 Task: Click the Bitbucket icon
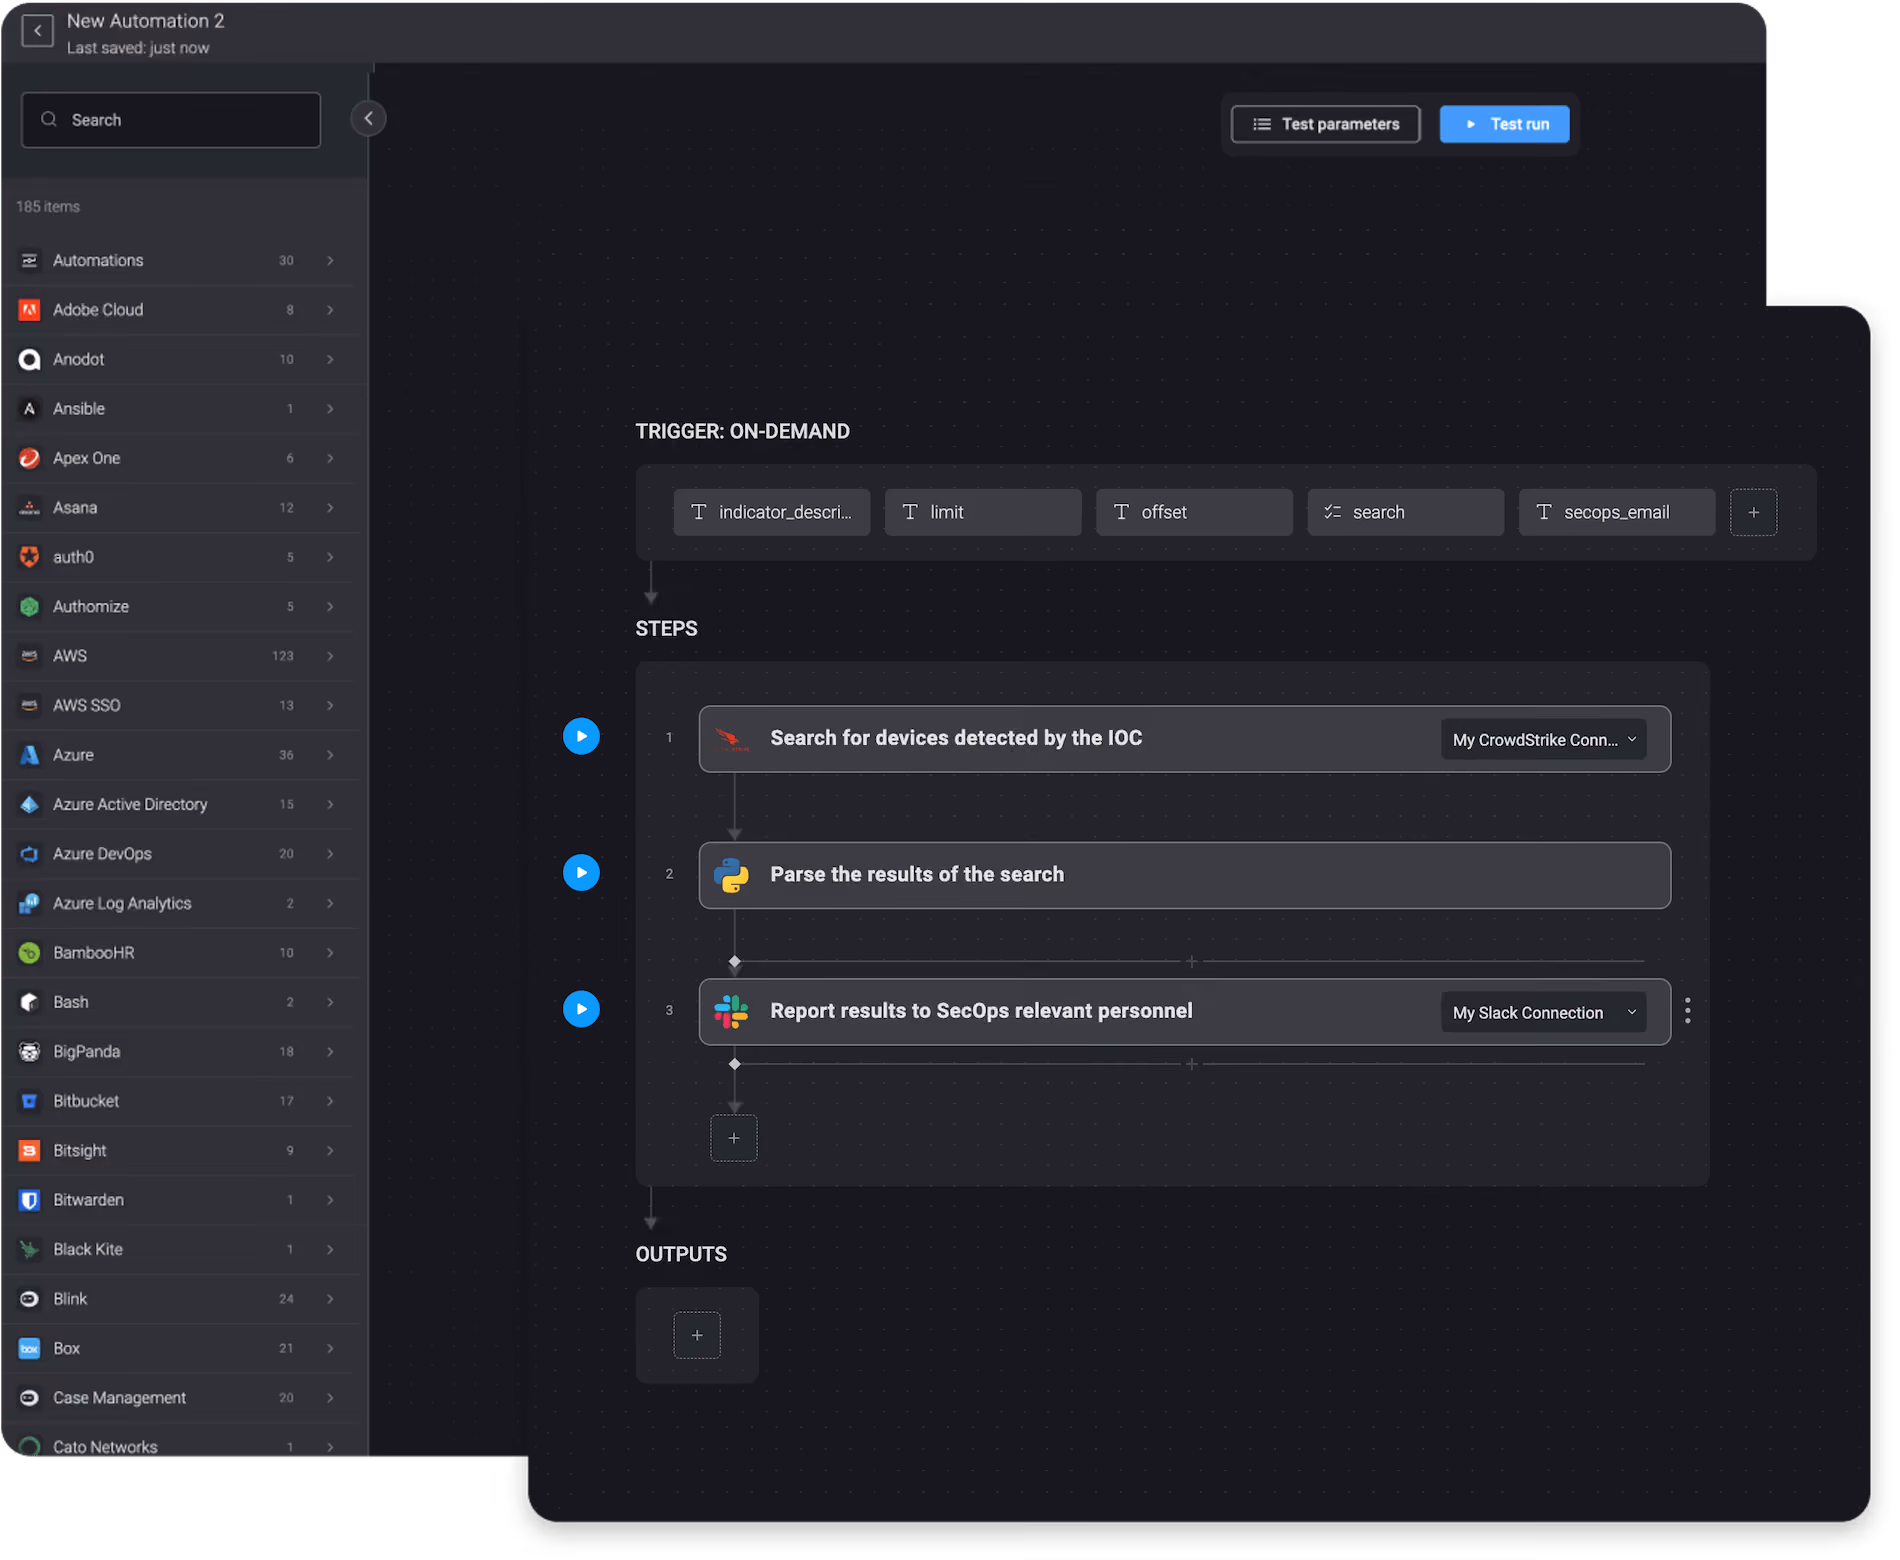coord(30,1101)
